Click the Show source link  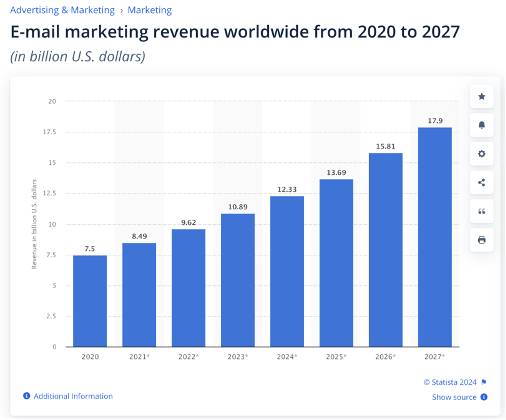pyautogui.click(x=454, y=397)
